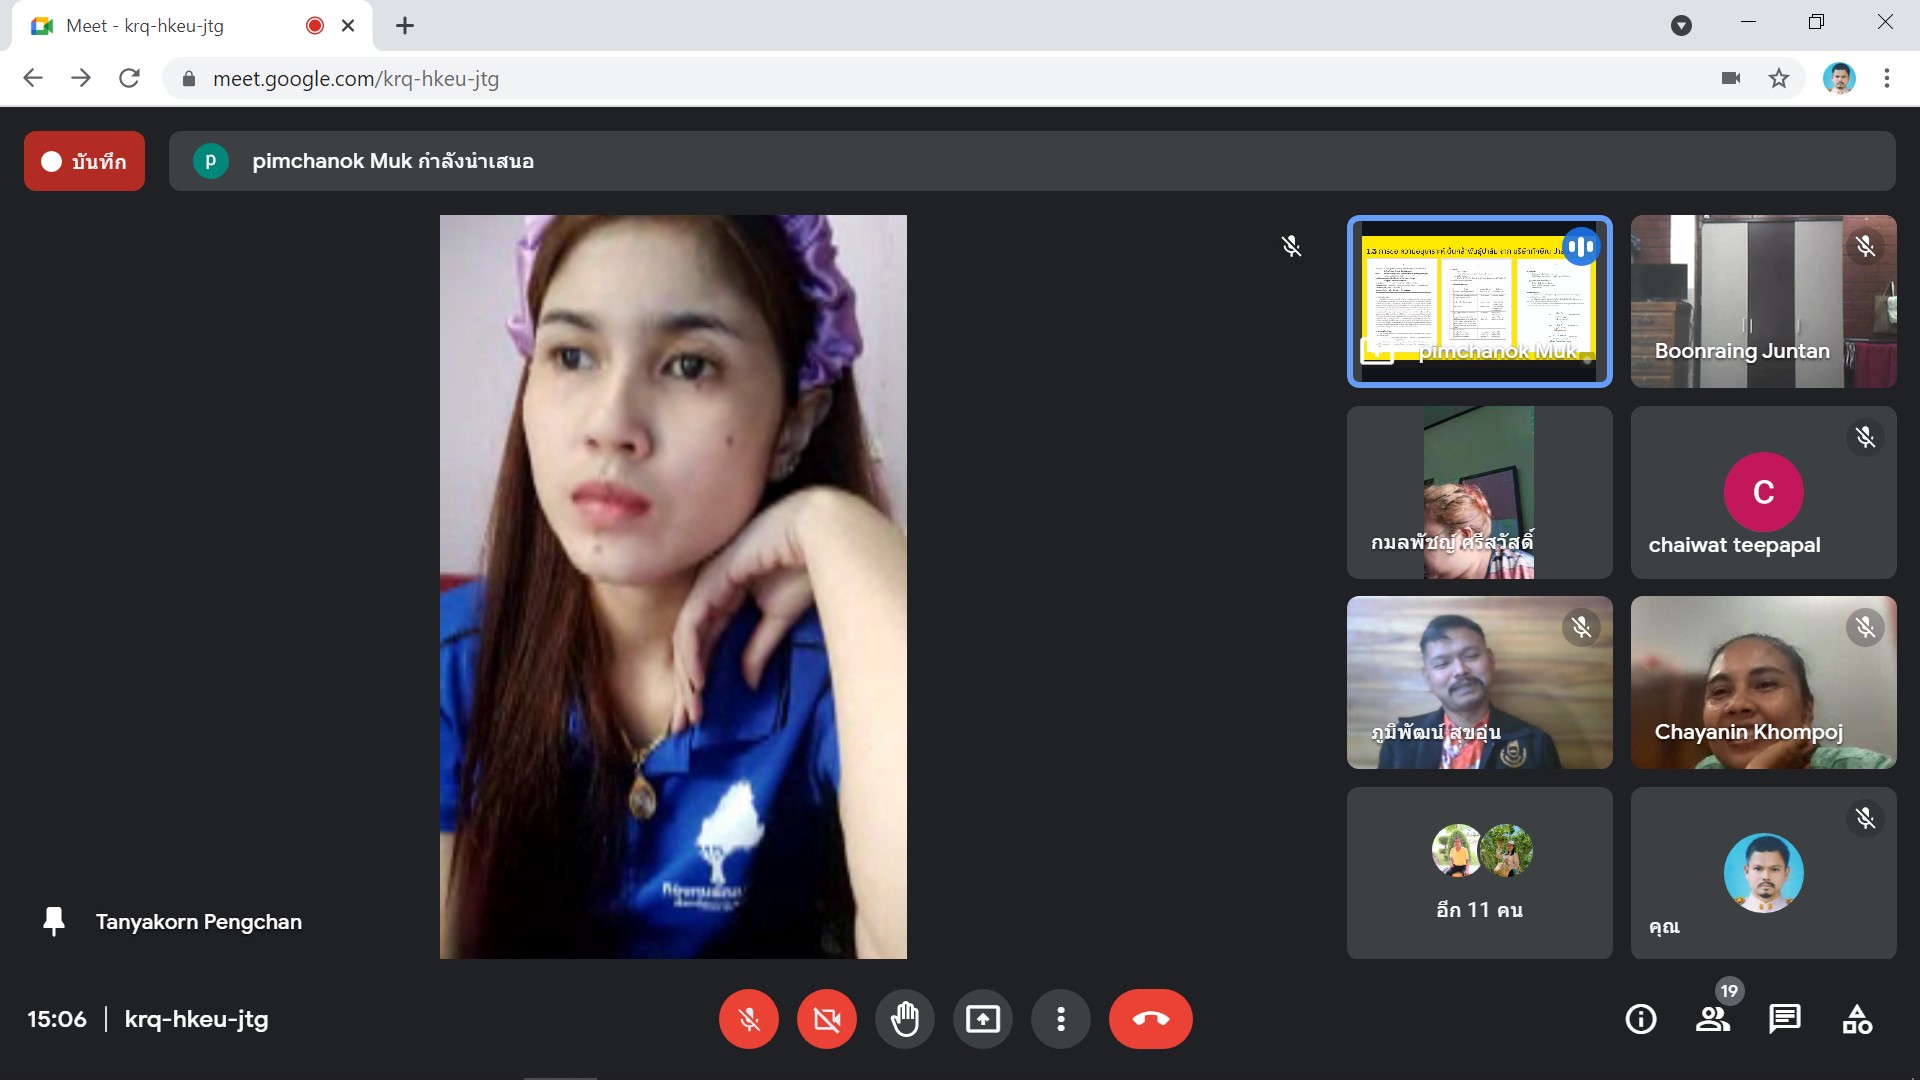Viewport: 1920px width, 1080px height.
Task: Expand the tab search dropdown arrow
Action: (1681, 26)
